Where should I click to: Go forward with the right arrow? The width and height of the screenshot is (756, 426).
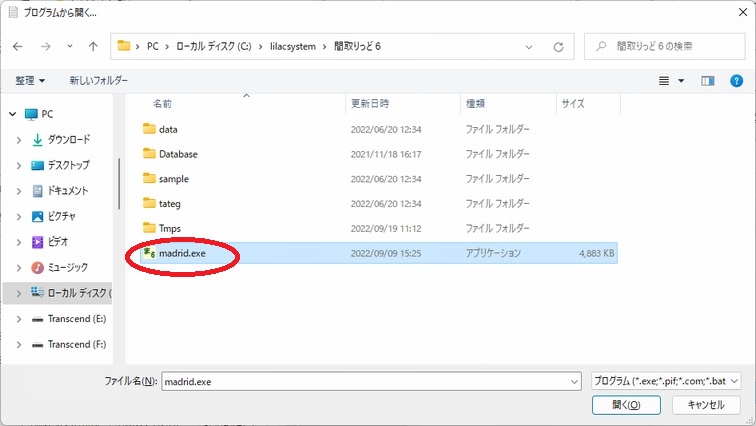(x=45, y=46)
